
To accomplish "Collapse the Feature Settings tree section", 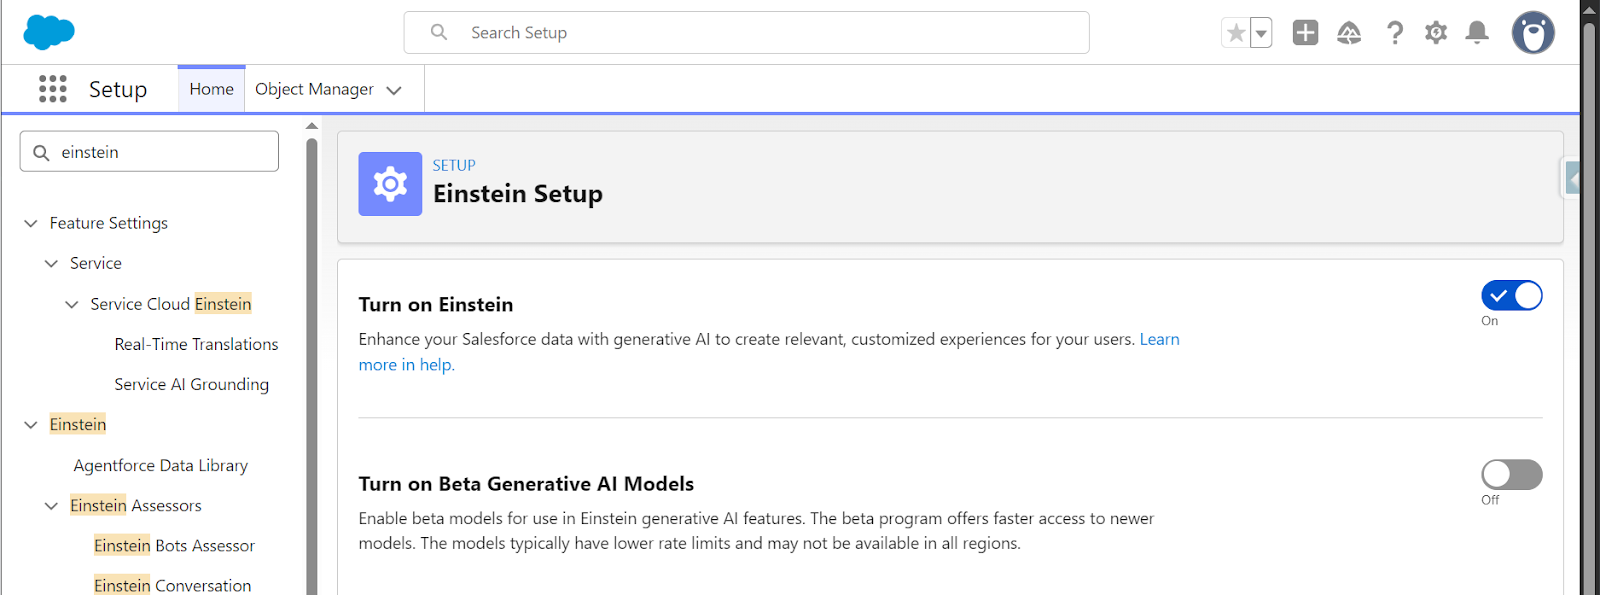I will 31,223.
